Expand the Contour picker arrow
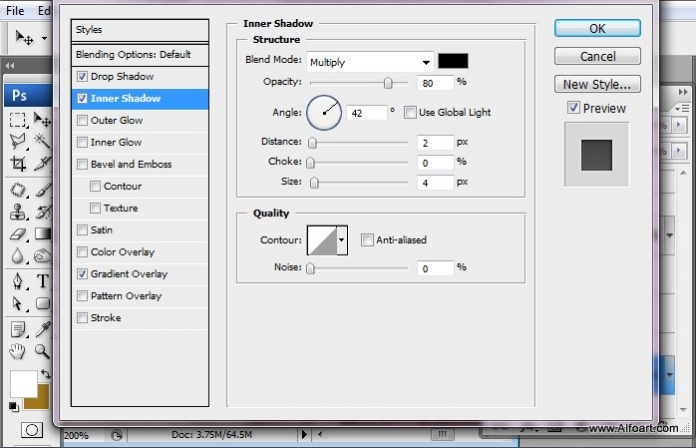The height and width of the screenshot is (448, 696). [x=341, y=240]
